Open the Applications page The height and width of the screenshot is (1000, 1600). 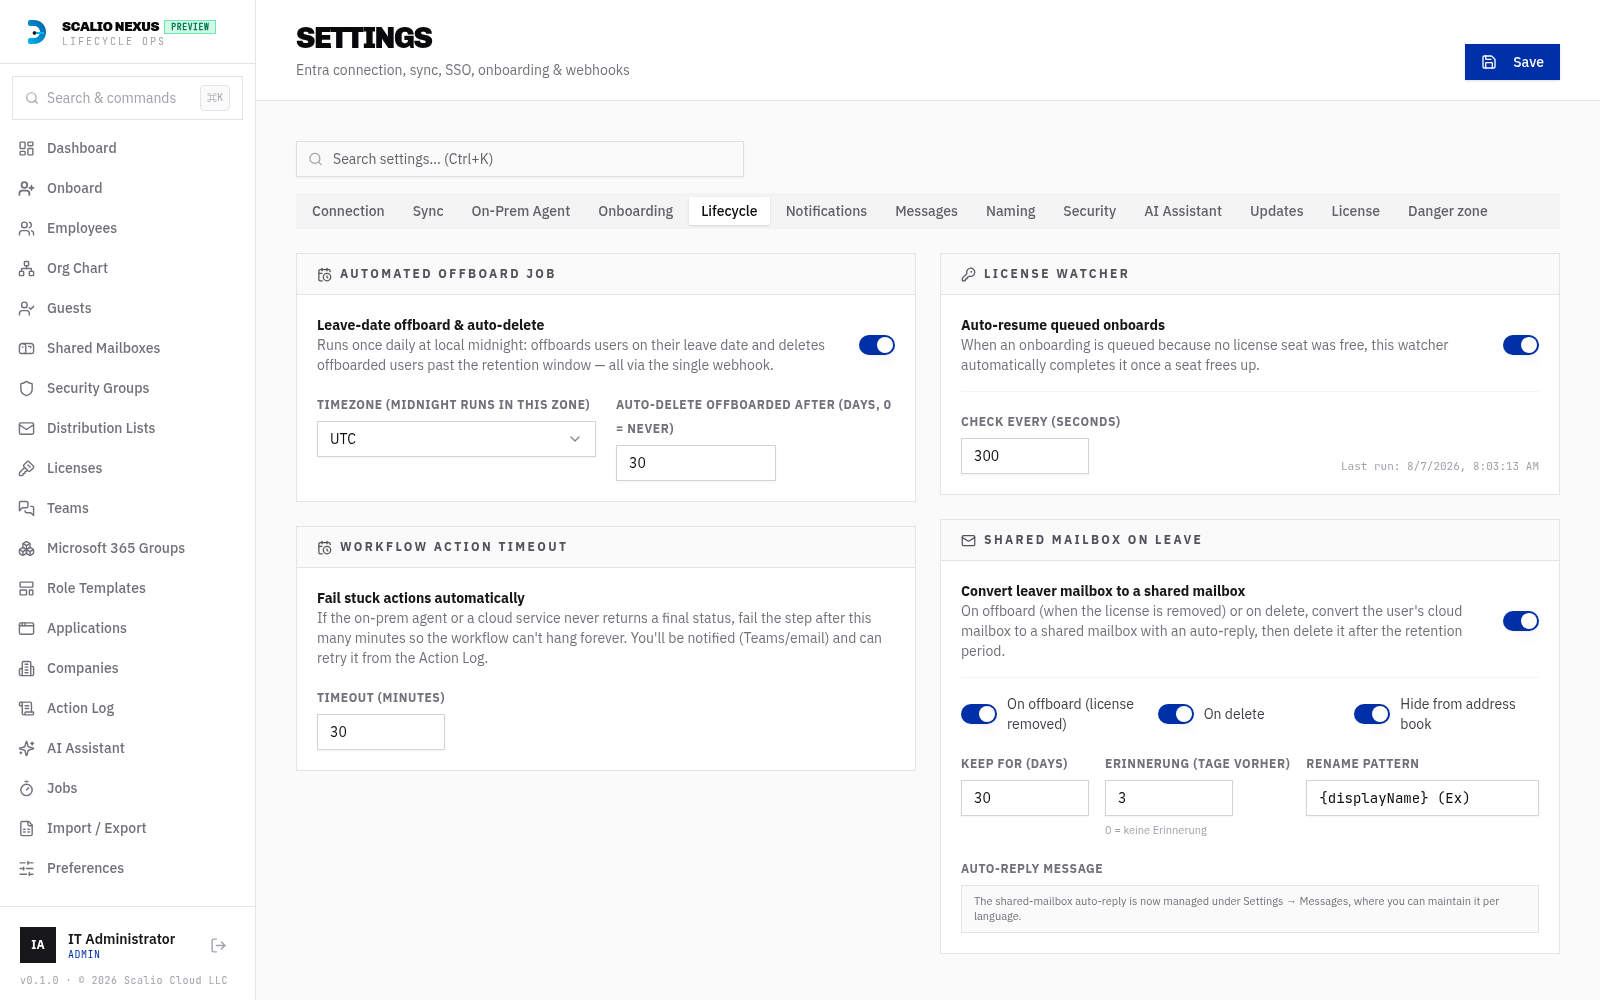pos(127,628)
